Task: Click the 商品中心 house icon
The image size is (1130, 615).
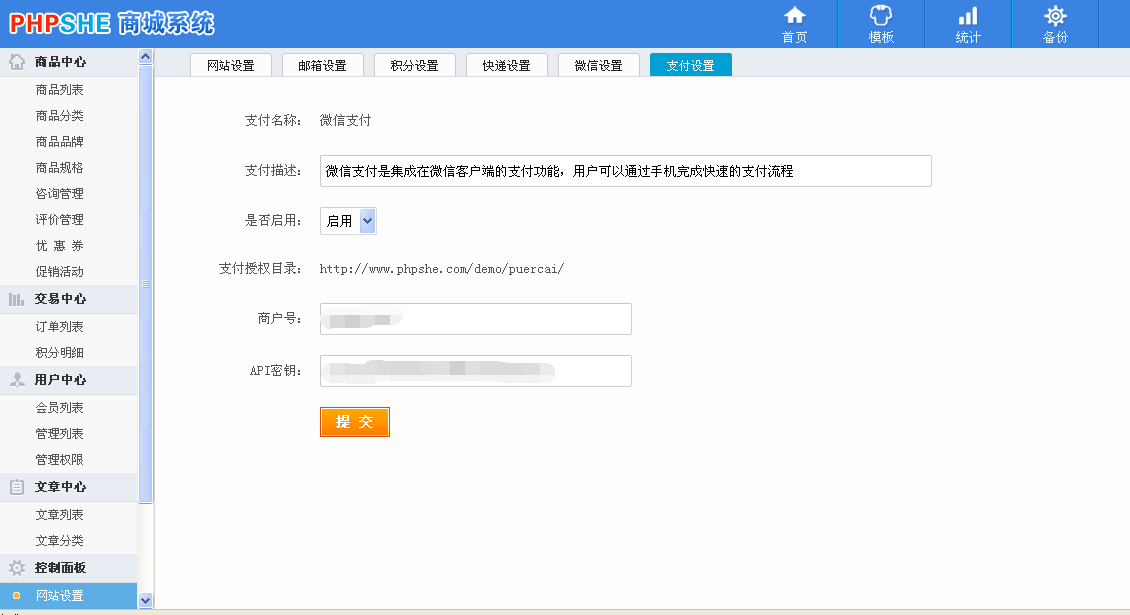Action: [x=17, y=62]
